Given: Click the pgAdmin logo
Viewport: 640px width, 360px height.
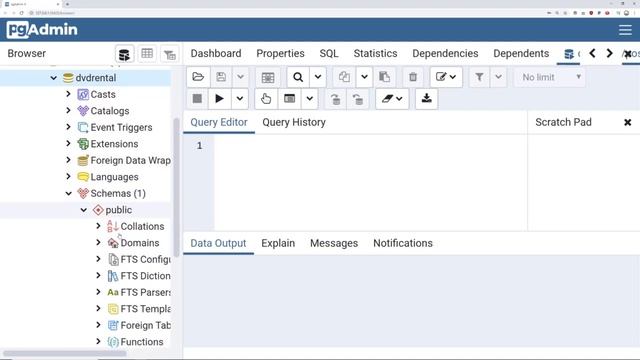Looking at the screenshot, I should [42, 30].
